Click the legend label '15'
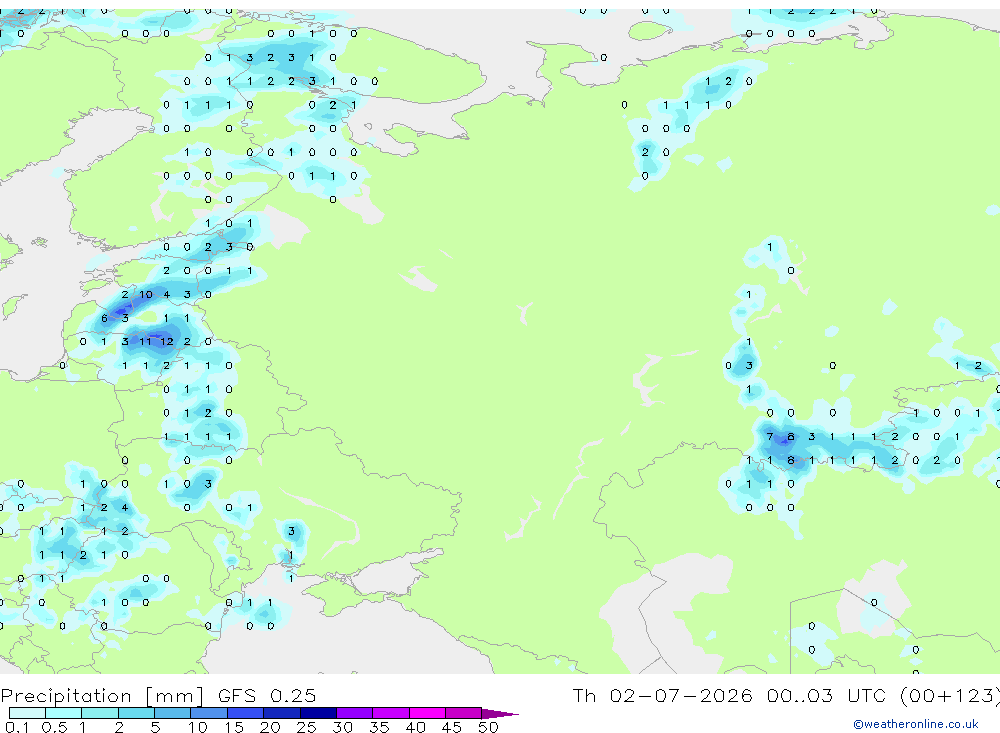This screenshot has height=733, width=1000. pos(234,727)
